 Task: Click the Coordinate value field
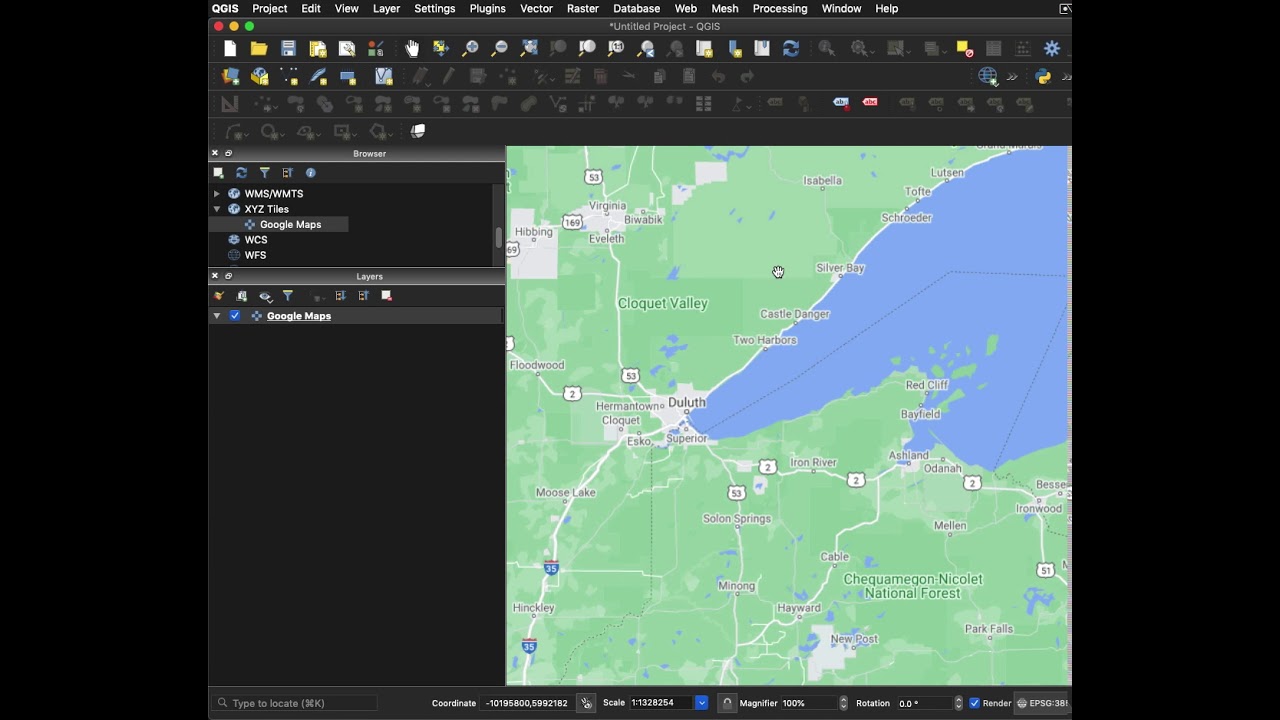tap(528, 703)
